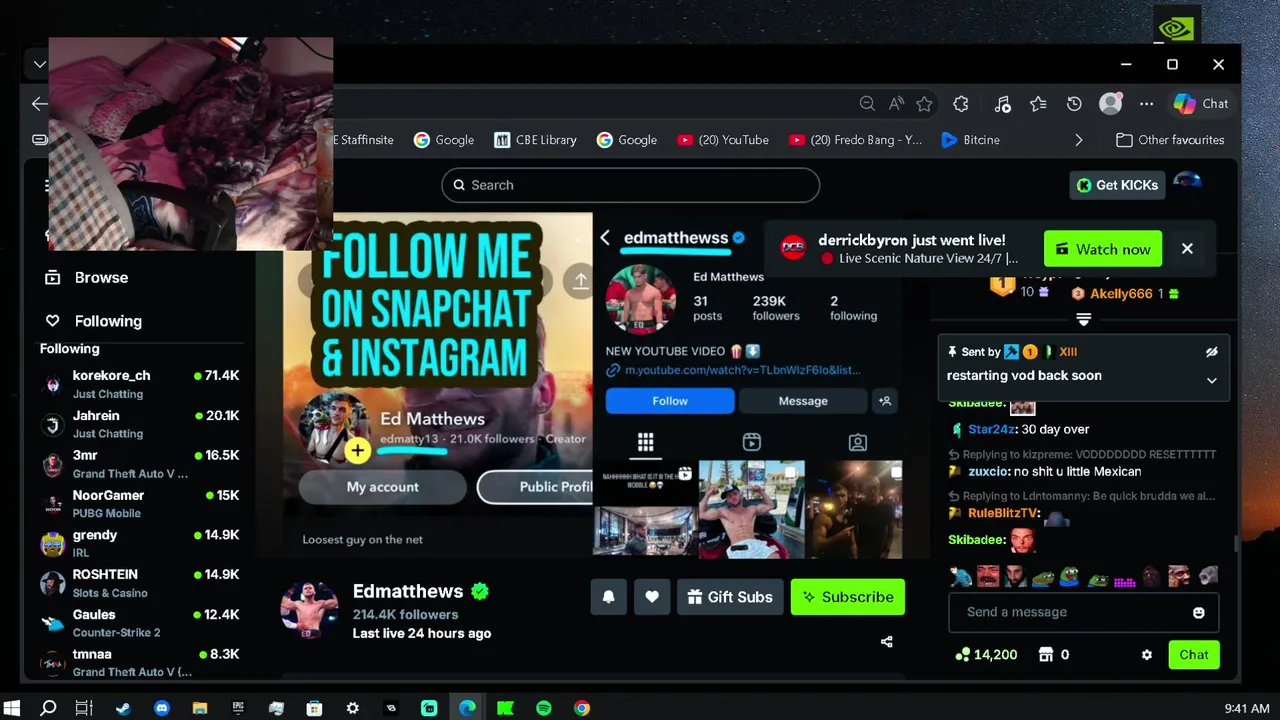This screenshot has width=1280, height=720.
Task: Open the Other favourites folder
Action: [1169, 140]
